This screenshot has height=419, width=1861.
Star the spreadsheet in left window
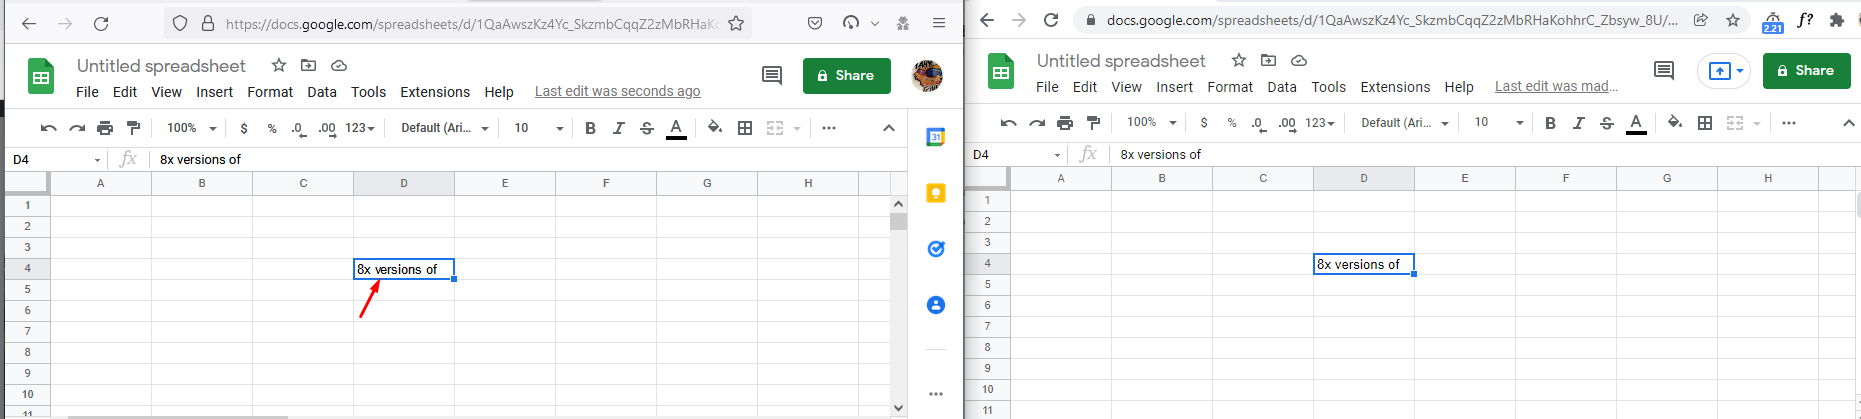tap(279, 65)
